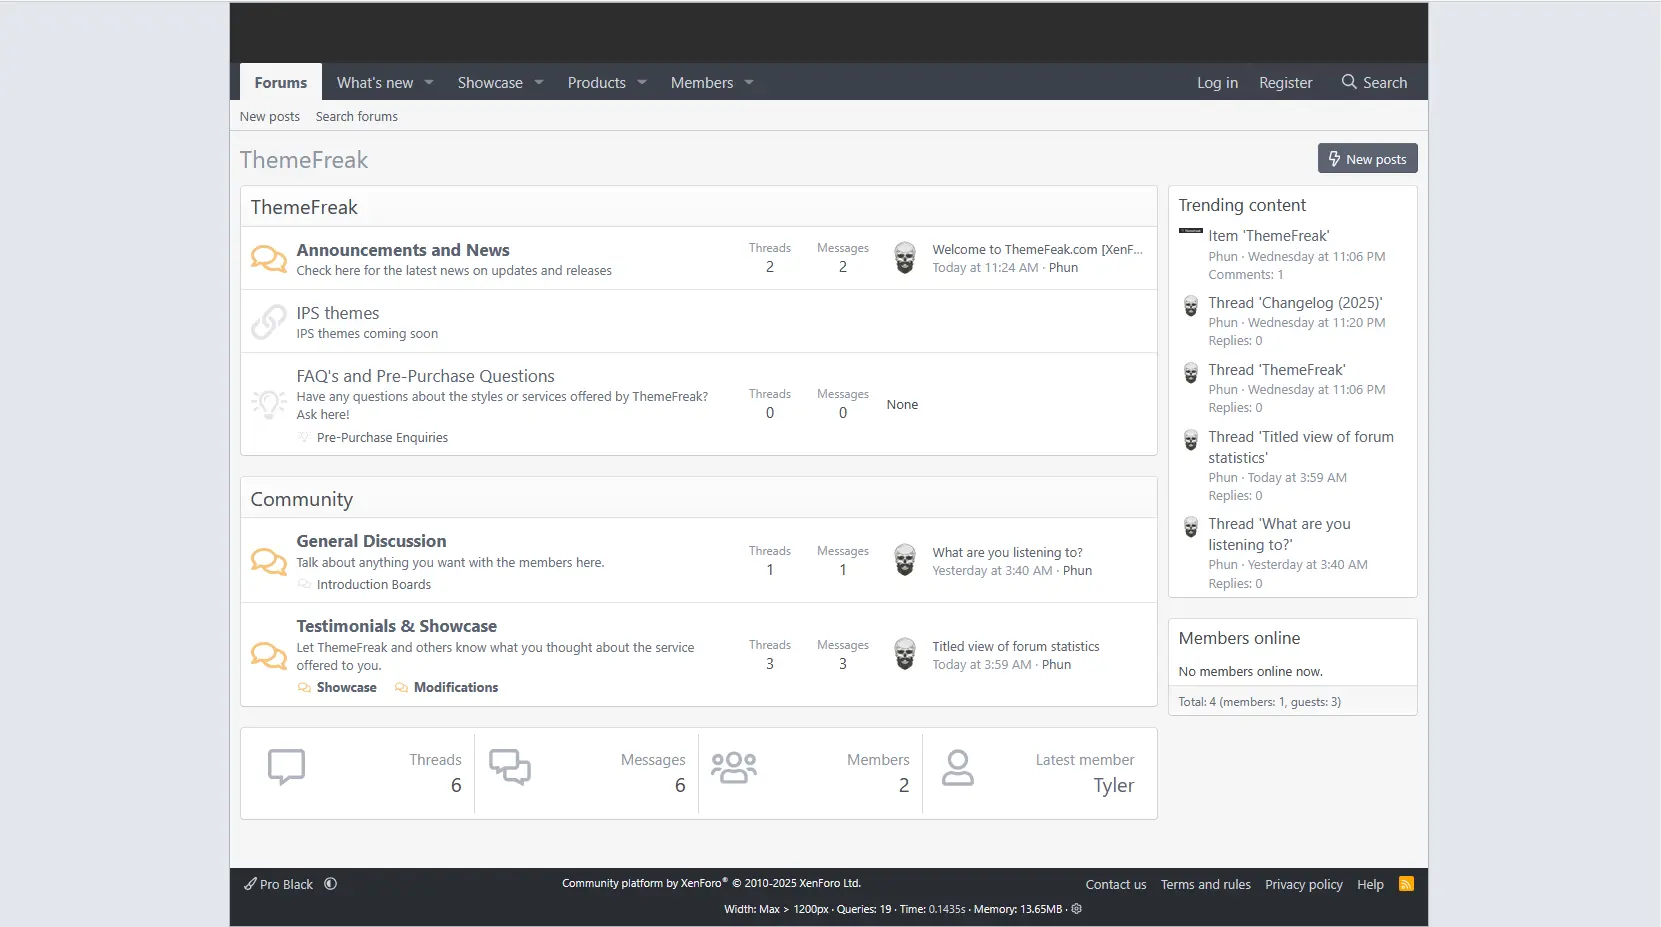1661x927 pixels.
Task: Click the IPS themes link icon
Action: coord(268,322)
